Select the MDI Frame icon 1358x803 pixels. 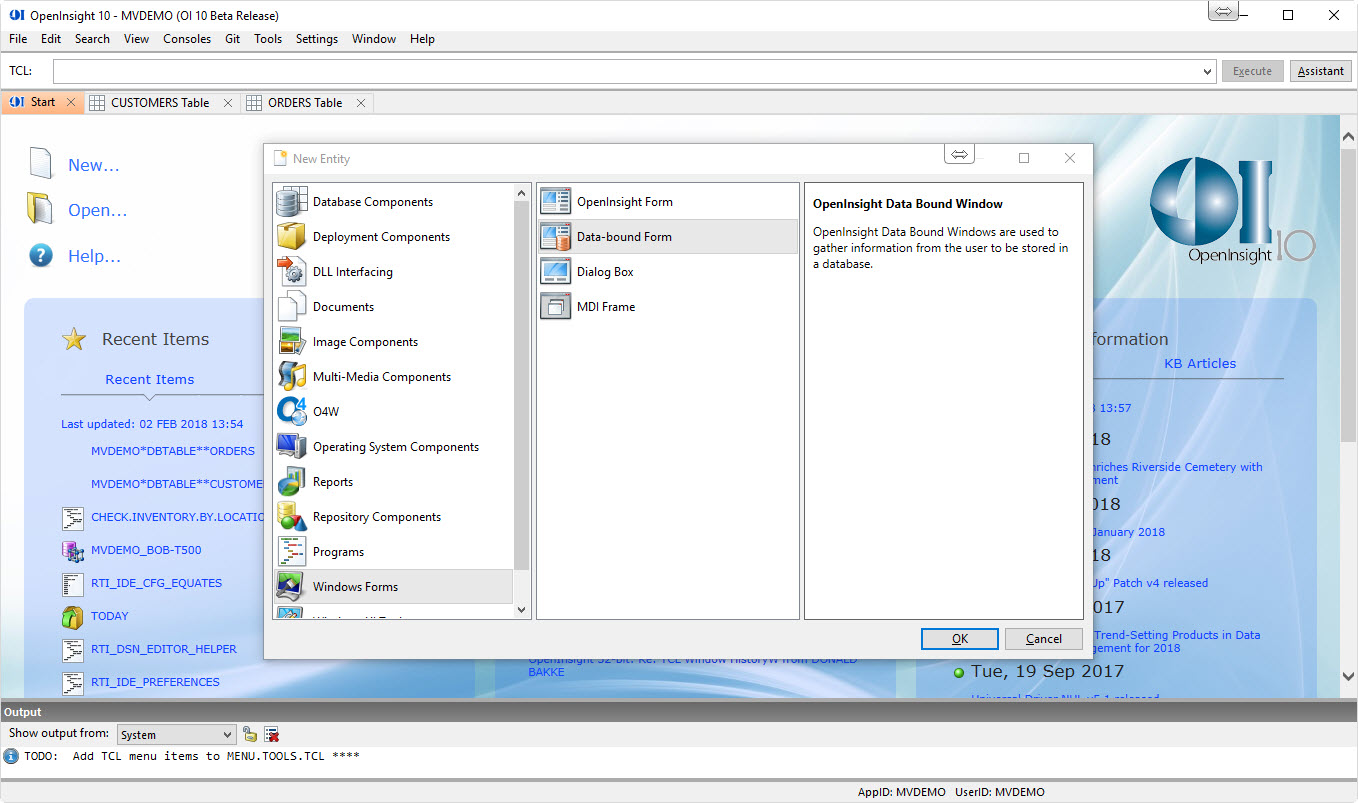[555, 307]
